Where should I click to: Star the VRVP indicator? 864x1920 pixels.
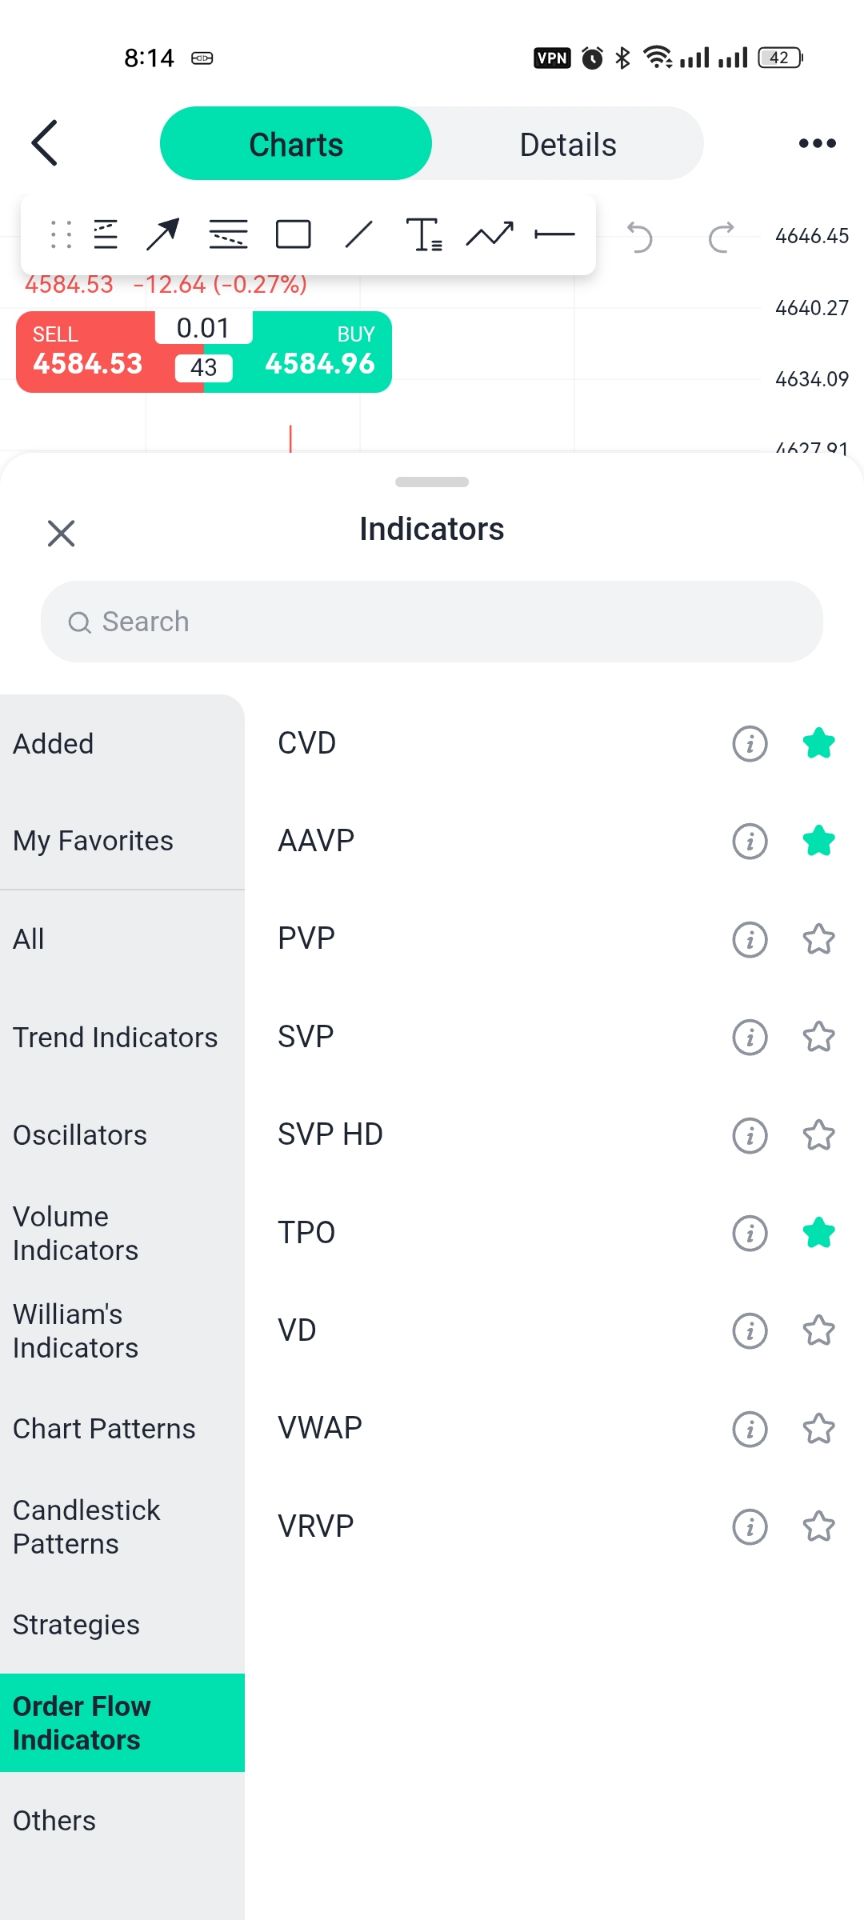[x=819, y=1527]
